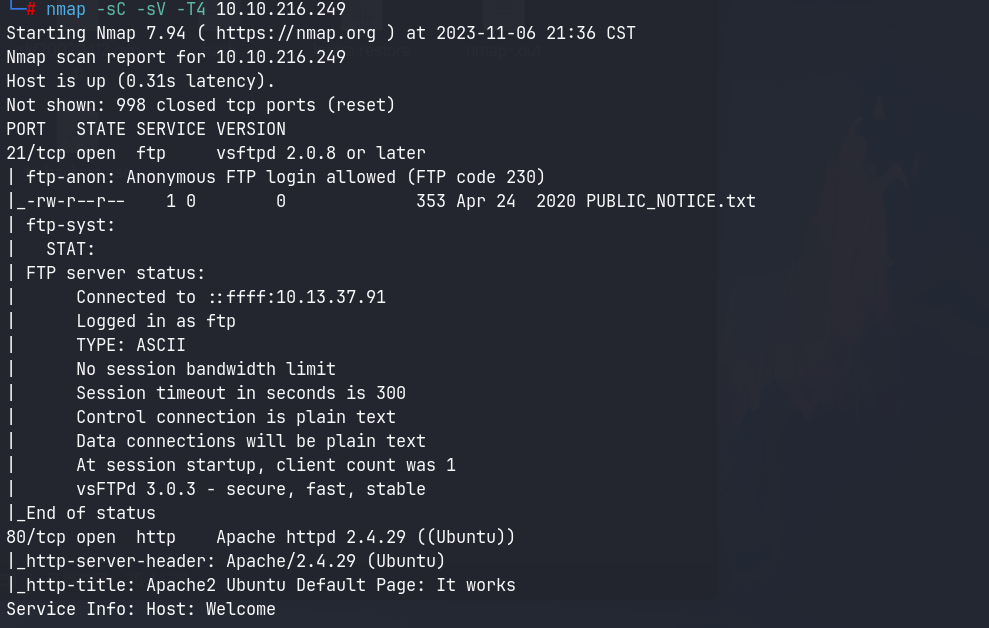Viewport: 989px width, 628px height.
Task: Click the red root prompt hash symbol
Action: [x=31, y=9]
